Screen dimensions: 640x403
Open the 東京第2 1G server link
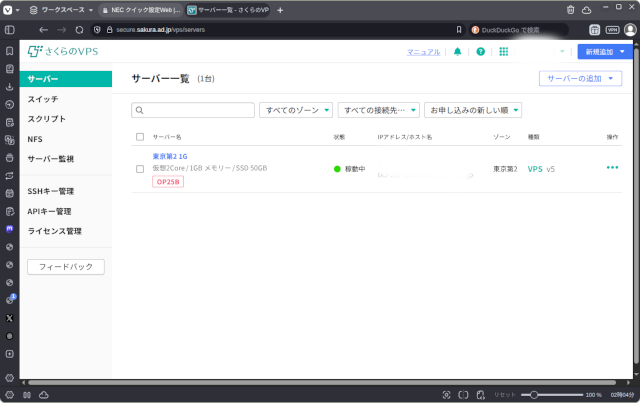point(170,156)
